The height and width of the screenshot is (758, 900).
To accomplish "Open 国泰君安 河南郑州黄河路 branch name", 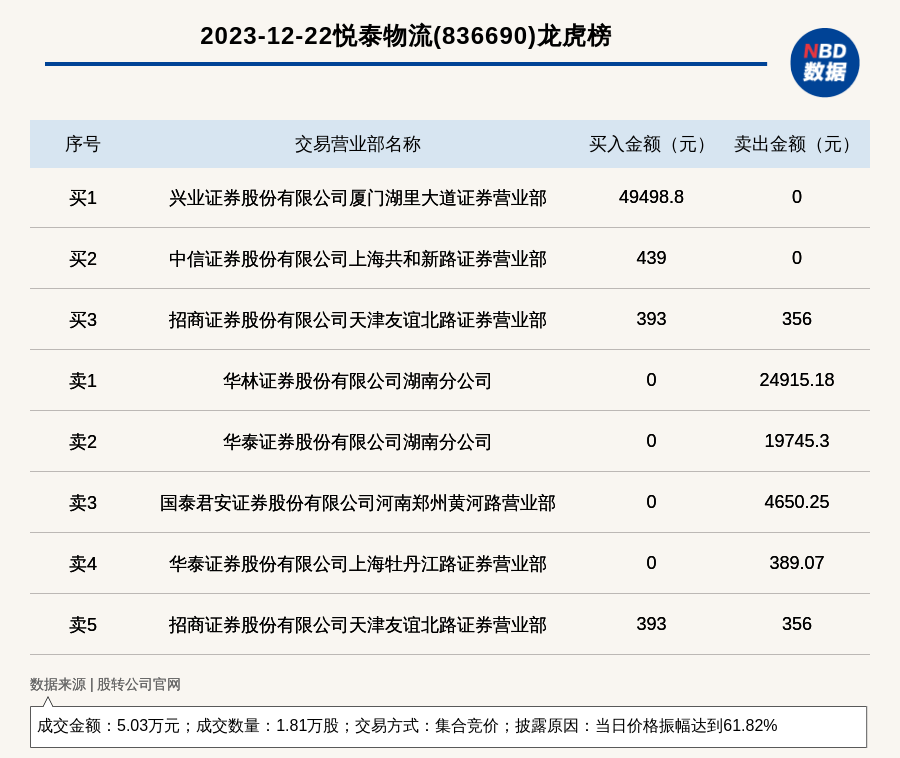I will 357,503.
